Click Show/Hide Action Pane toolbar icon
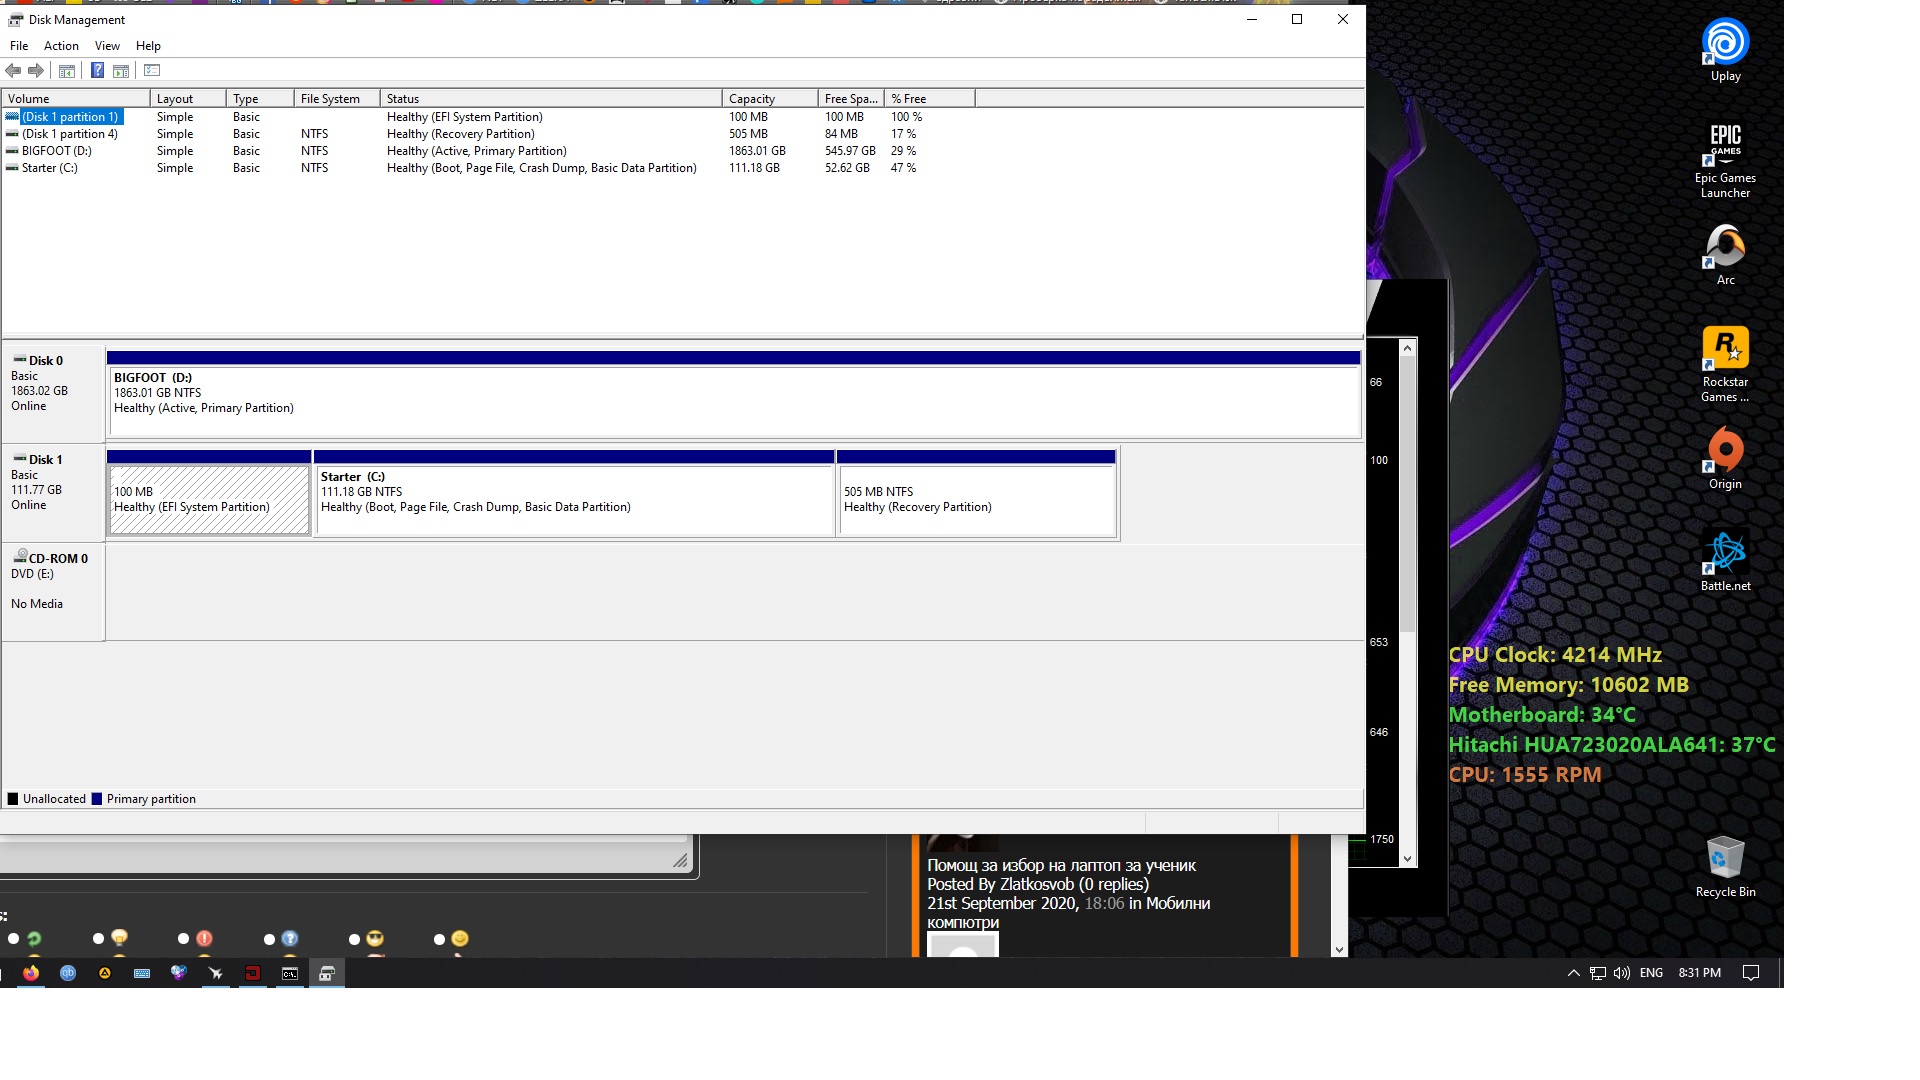Image resolution: width=1920 pixels, height=1080 pixels. [x=121, y=71]
